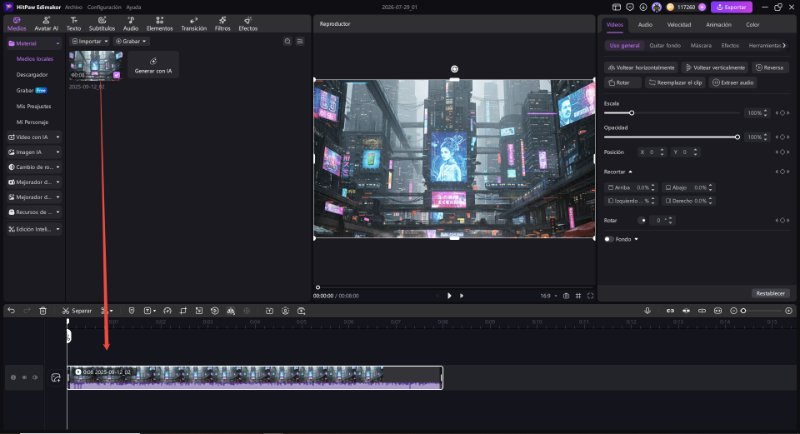The width and height of the screenshot is (800, 434).
Task: Open the Importar dropdown
Action: coord(90,41)
